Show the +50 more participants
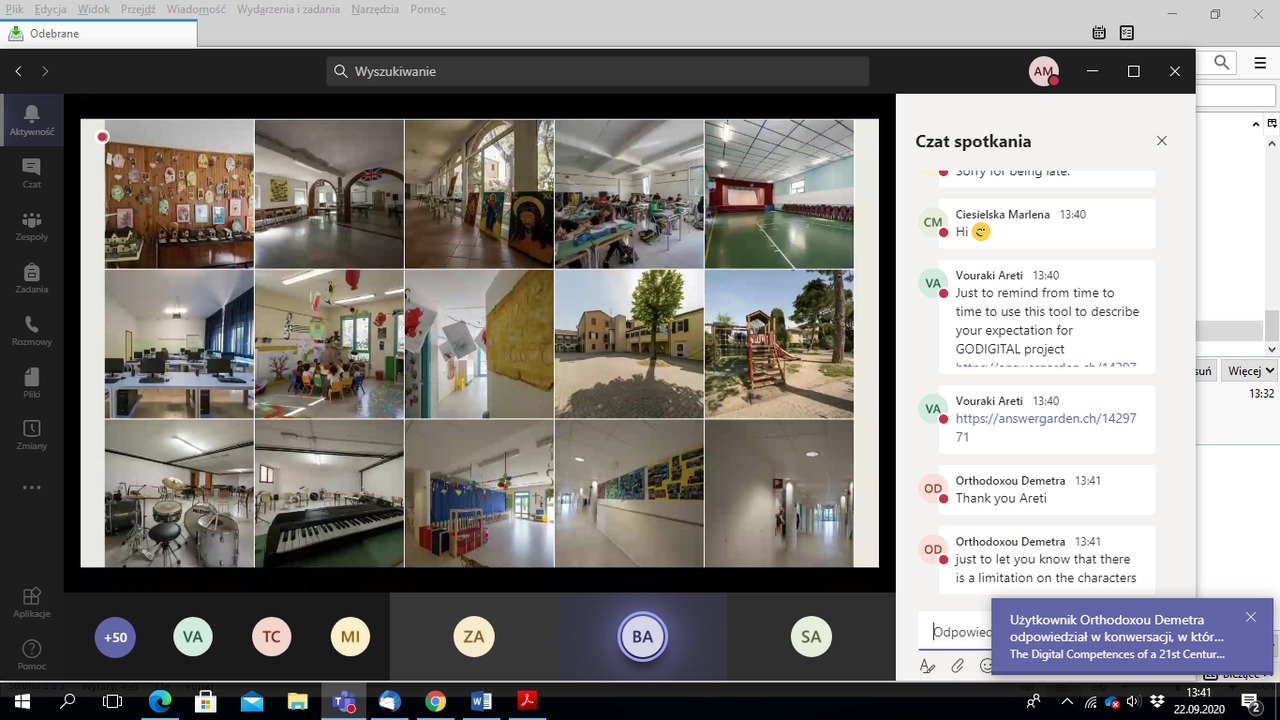Viewport: 1280px width, 720px height. click(x=115, y=637)
